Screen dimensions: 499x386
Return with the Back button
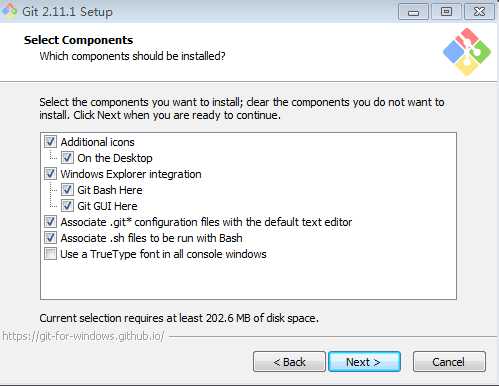point(289,362)
